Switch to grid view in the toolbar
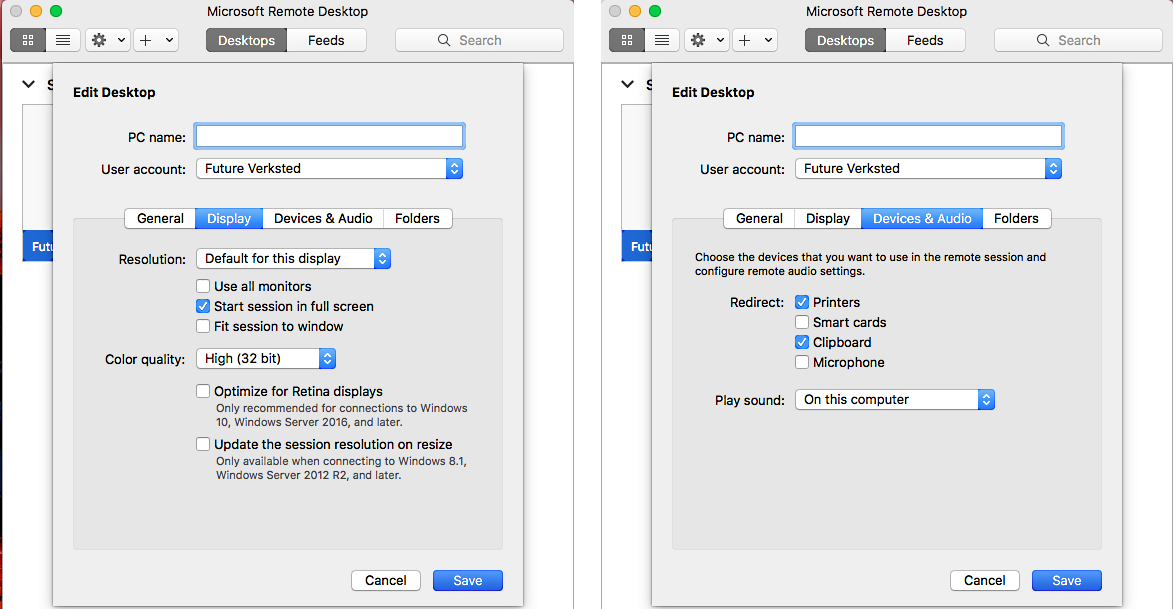 27,40
